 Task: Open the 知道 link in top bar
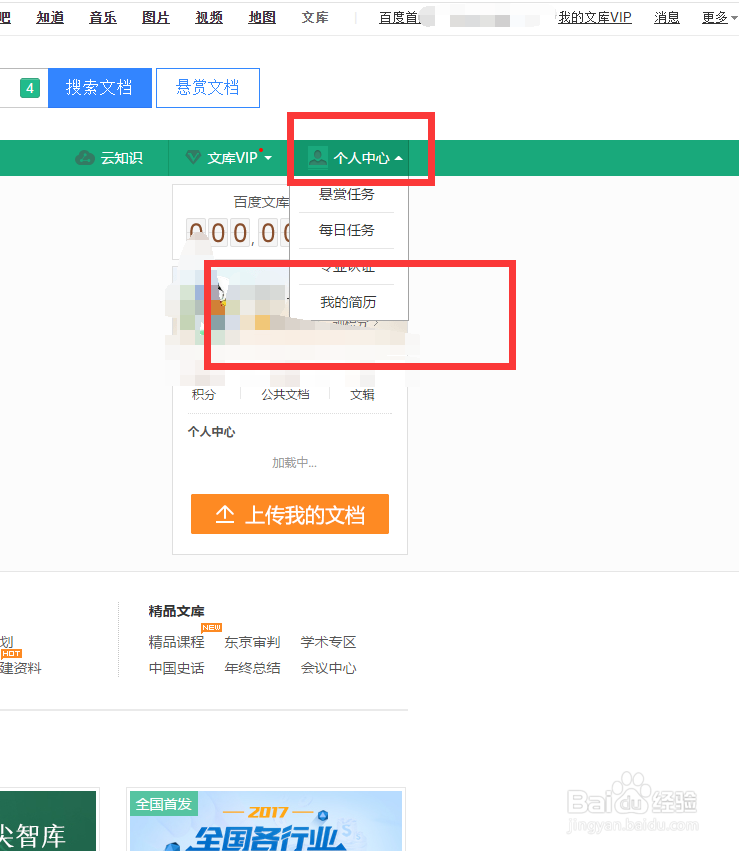pyautogui.click(x=50, y=17)
